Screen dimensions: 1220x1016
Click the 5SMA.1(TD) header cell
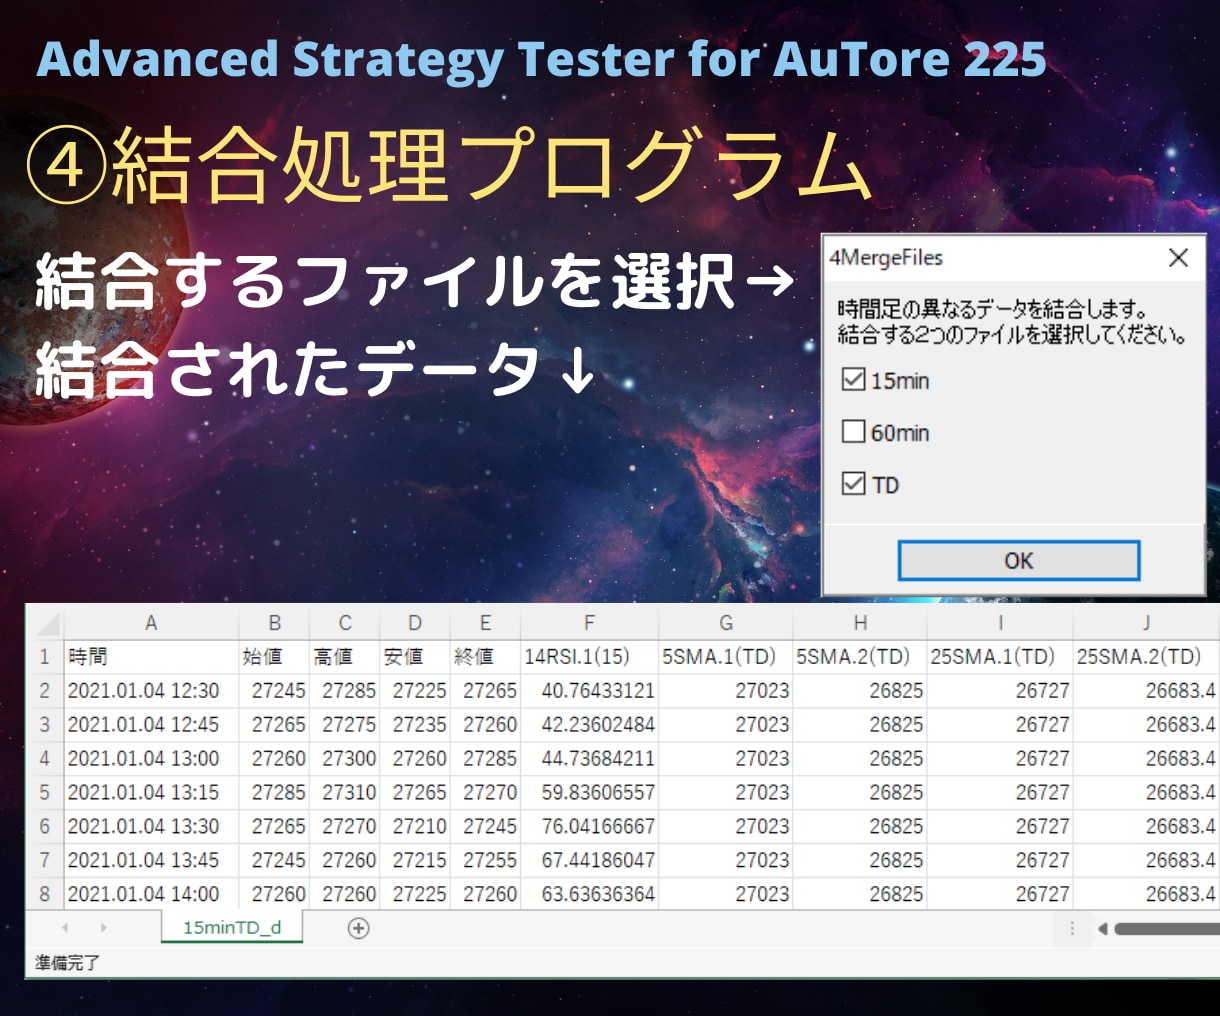coord(726,656)
